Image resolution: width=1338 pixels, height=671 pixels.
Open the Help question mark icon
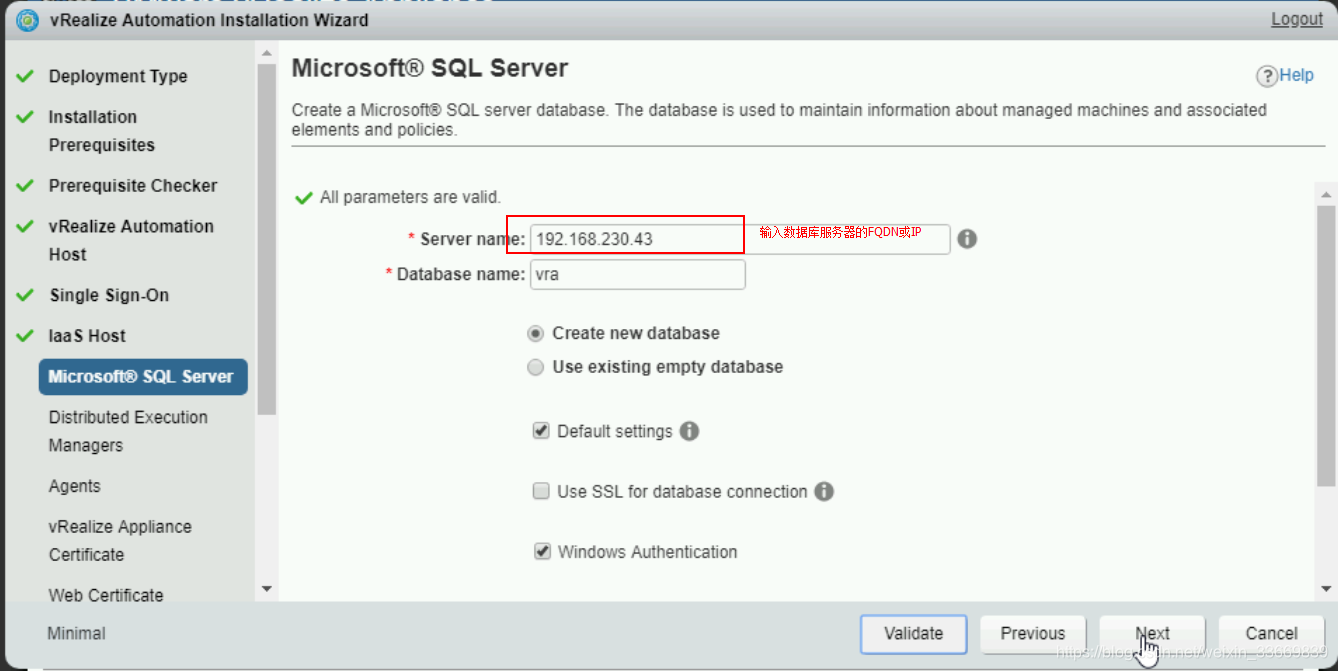coord(1266,76)
